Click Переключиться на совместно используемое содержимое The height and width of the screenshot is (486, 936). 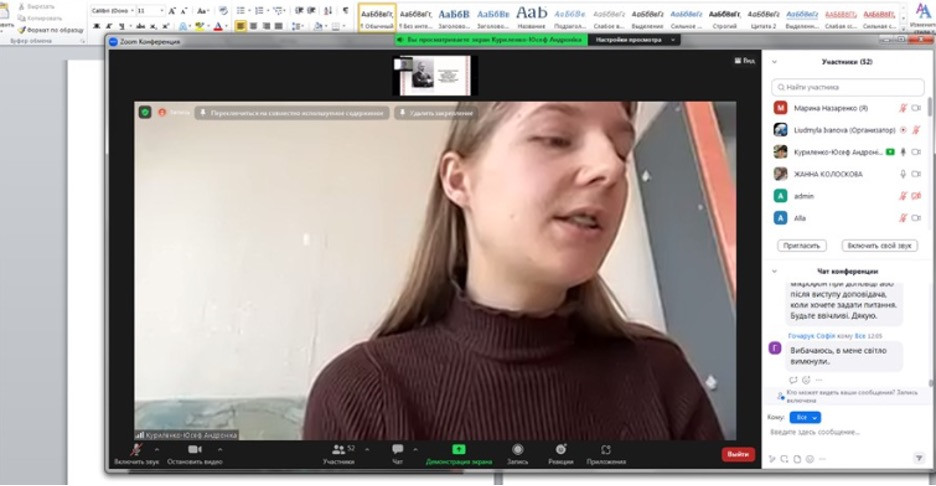(292, 112)
